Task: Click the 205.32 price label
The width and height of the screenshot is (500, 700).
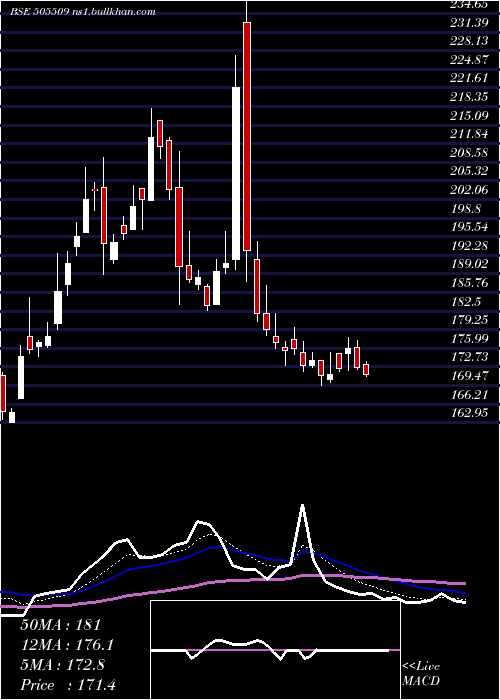Action: [469, 171]
